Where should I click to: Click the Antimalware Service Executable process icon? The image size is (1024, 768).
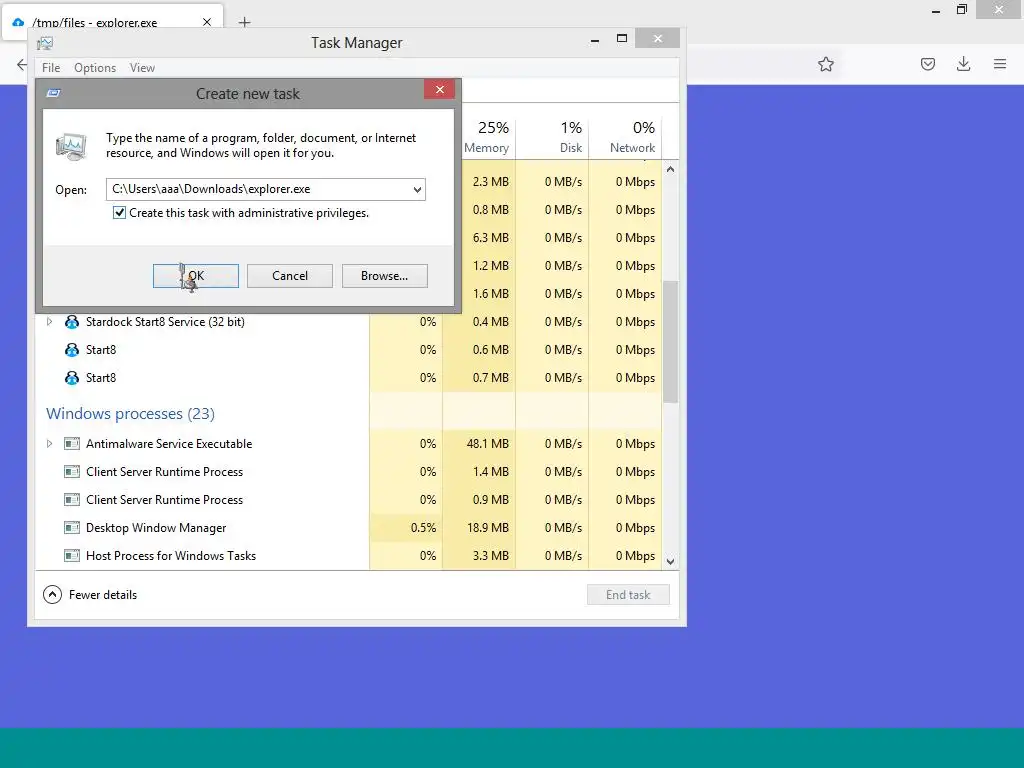coord(72,444)
